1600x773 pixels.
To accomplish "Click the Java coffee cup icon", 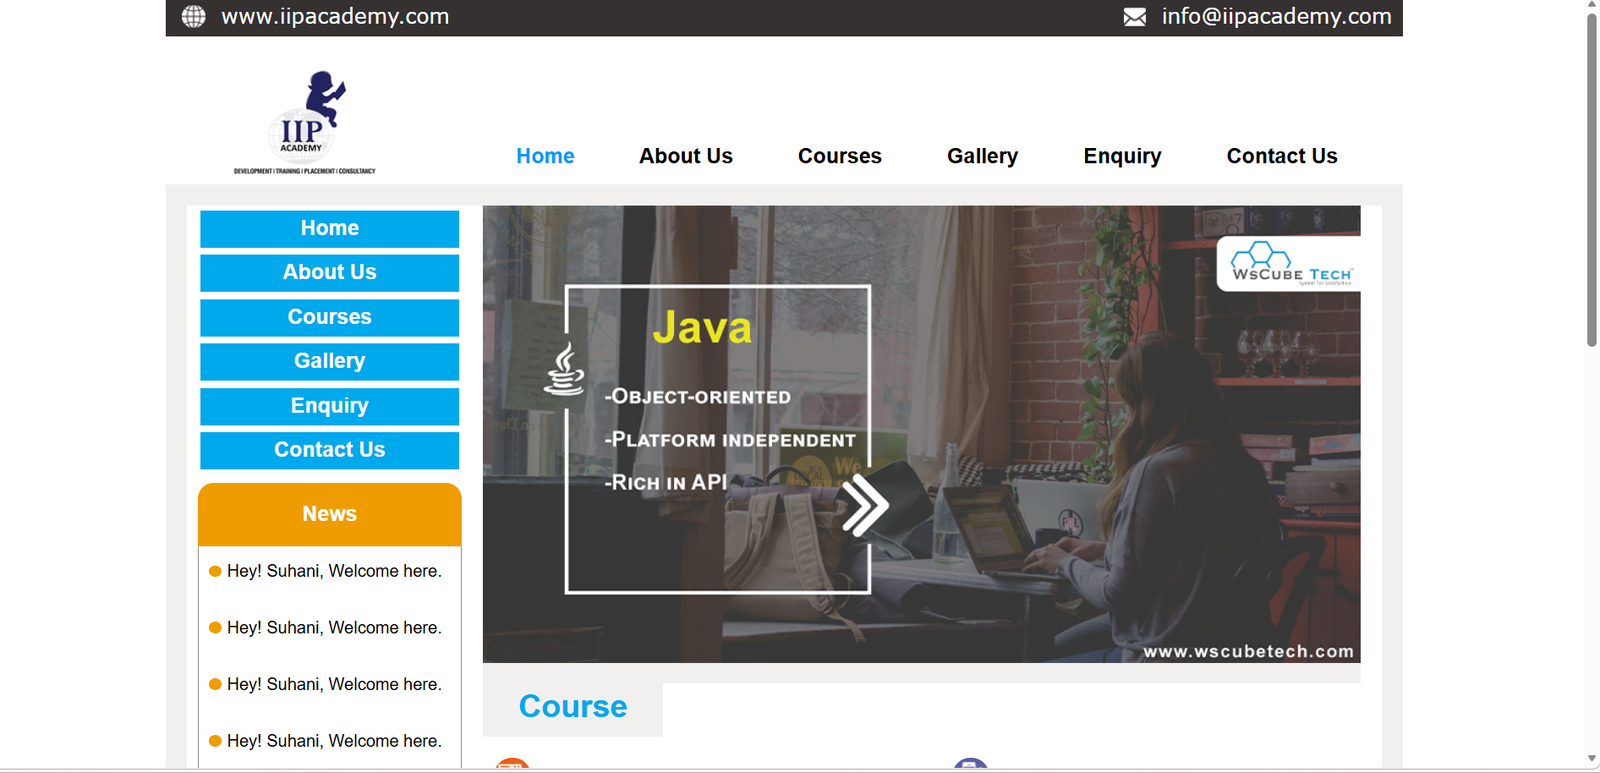I will click(565, 370).
